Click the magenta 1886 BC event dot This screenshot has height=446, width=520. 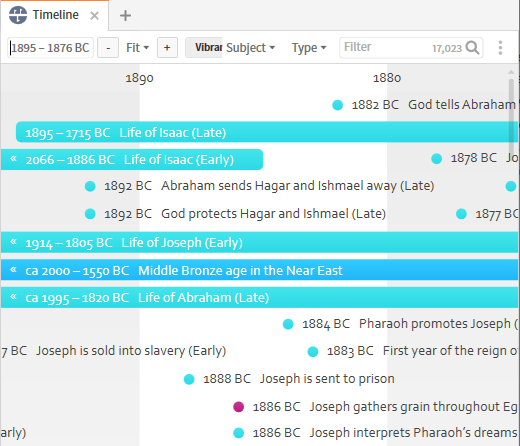click(x=239, y=407)
